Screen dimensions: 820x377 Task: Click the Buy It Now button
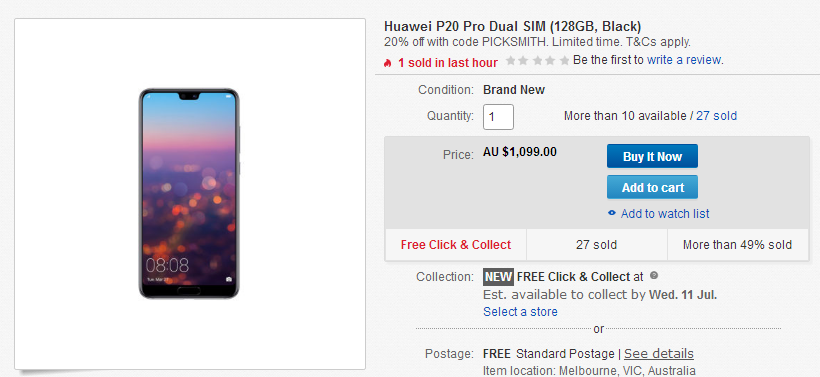pyautogui.click(x=652, y=156)
